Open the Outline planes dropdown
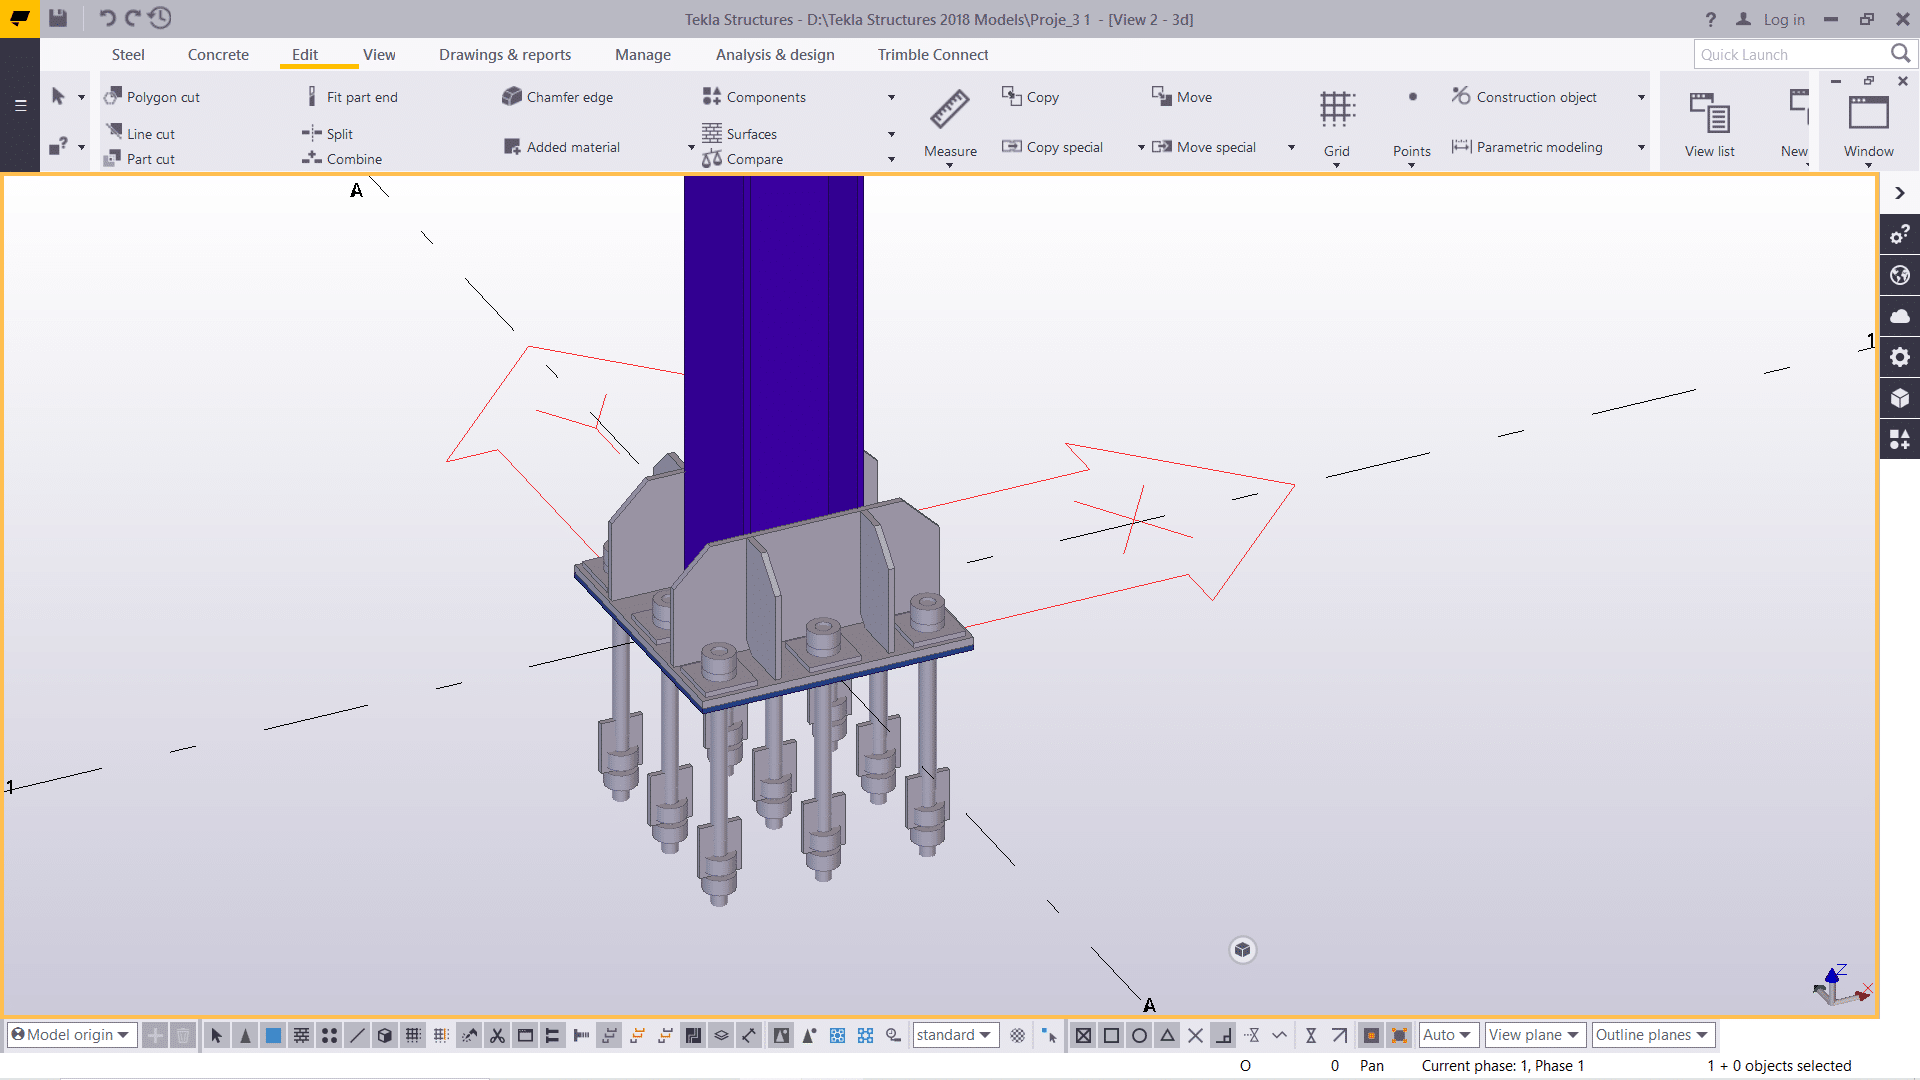The image size is (1920, 1080). (1652, 1035)
